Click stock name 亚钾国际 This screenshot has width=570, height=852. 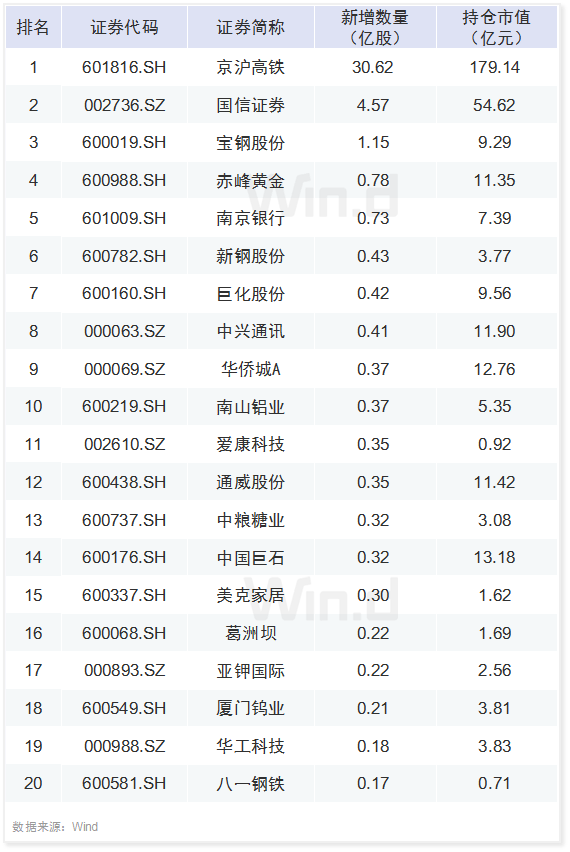pos(250,671)
